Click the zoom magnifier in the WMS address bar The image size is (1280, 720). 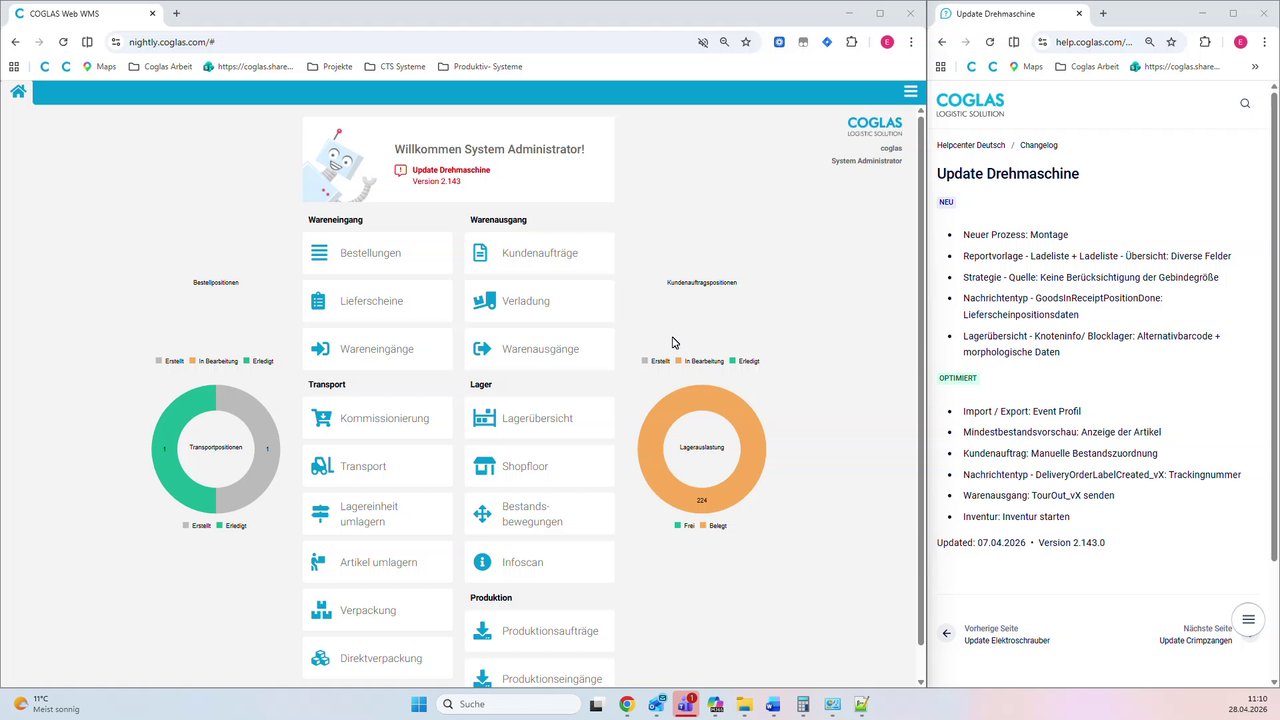point(724,42)
